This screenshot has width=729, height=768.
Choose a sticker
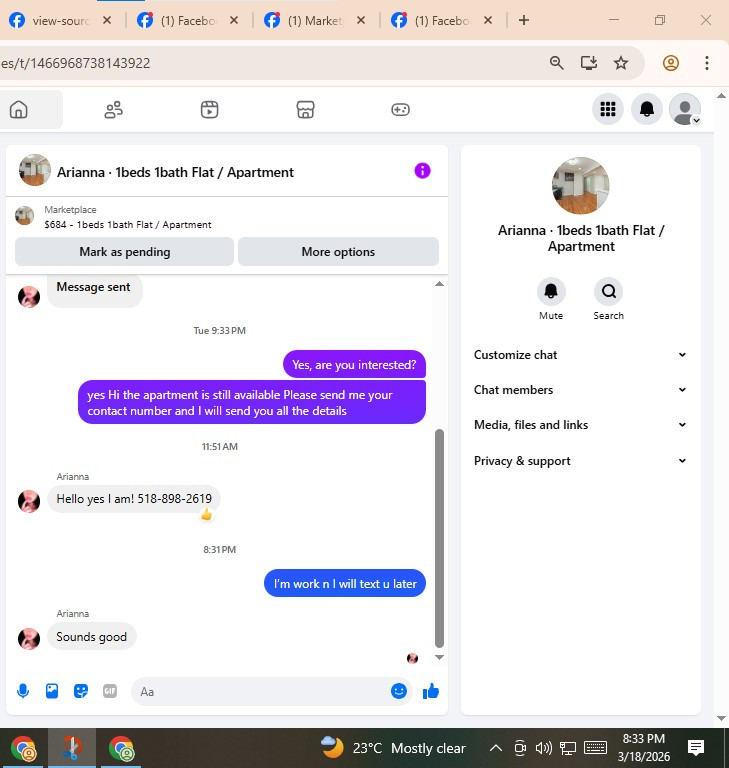coord(81,691)
